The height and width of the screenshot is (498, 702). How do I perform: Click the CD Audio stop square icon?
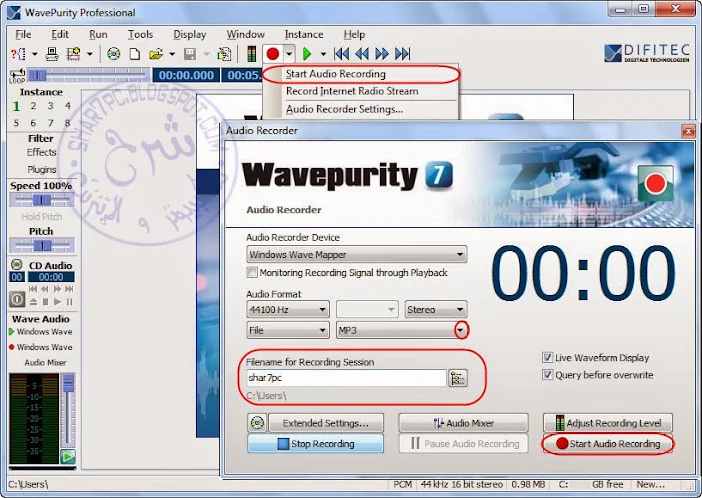tap(45, 302)
